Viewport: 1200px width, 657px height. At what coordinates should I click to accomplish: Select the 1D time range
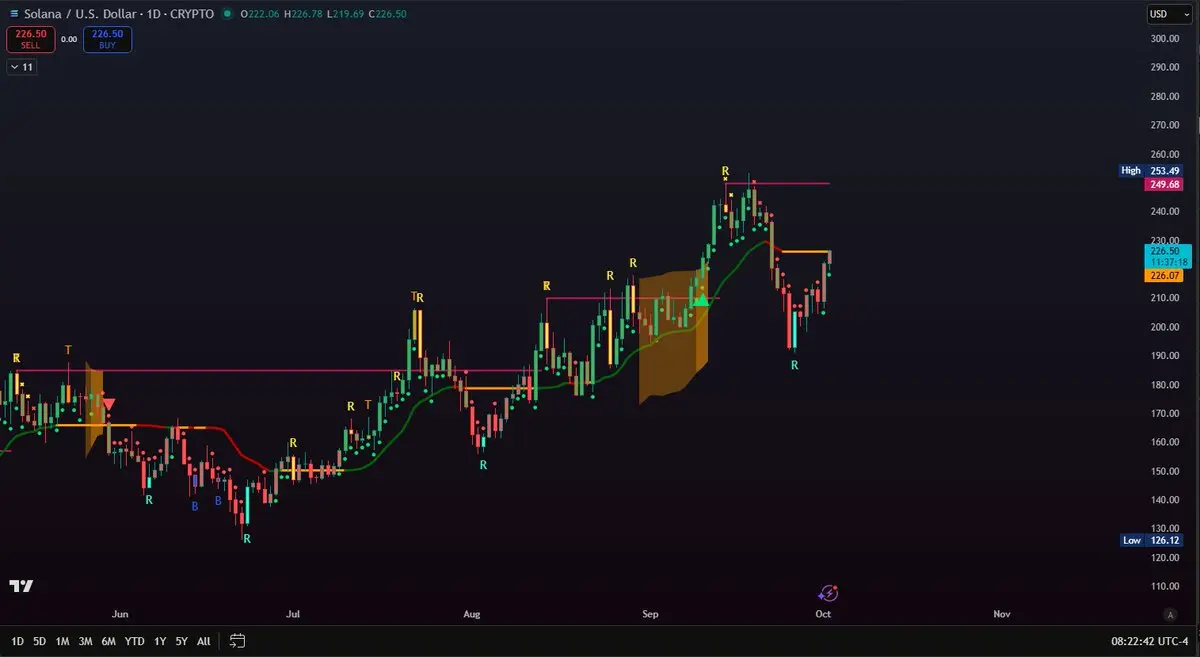pyautogui.click(x=18, y=641)
